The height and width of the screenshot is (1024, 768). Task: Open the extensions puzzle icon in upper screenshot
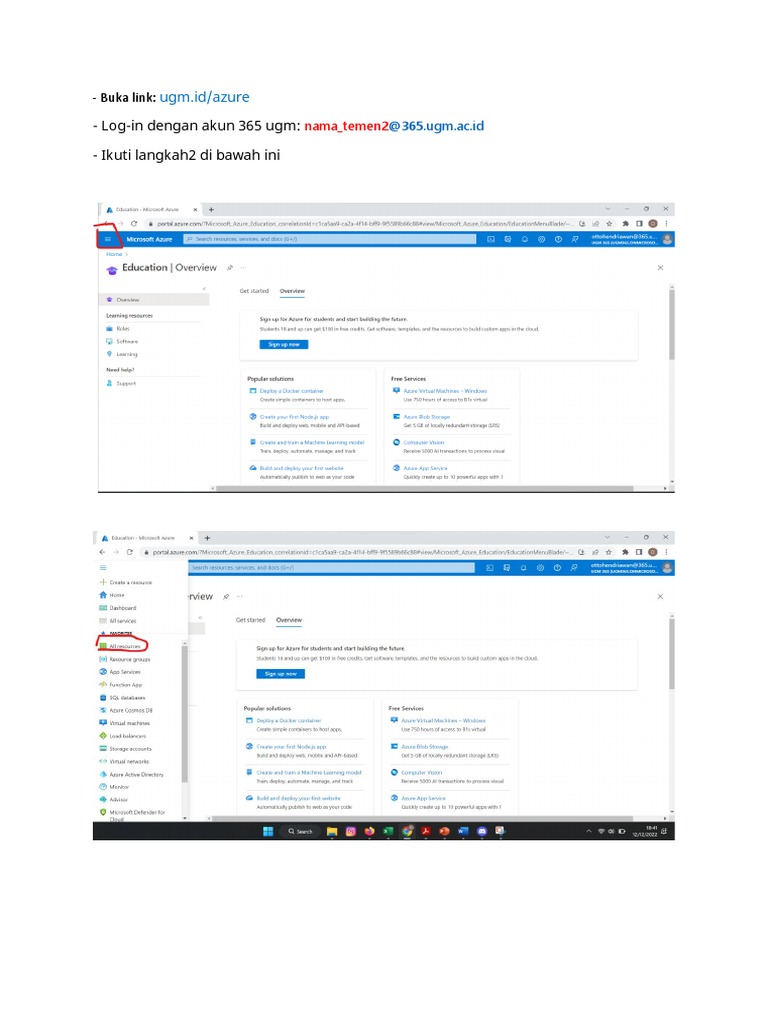coord(625,223)
